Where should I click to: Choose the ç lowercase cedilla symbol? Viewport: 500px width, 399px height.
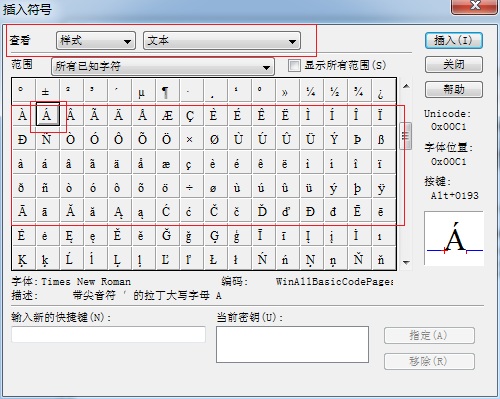(191, 162)
